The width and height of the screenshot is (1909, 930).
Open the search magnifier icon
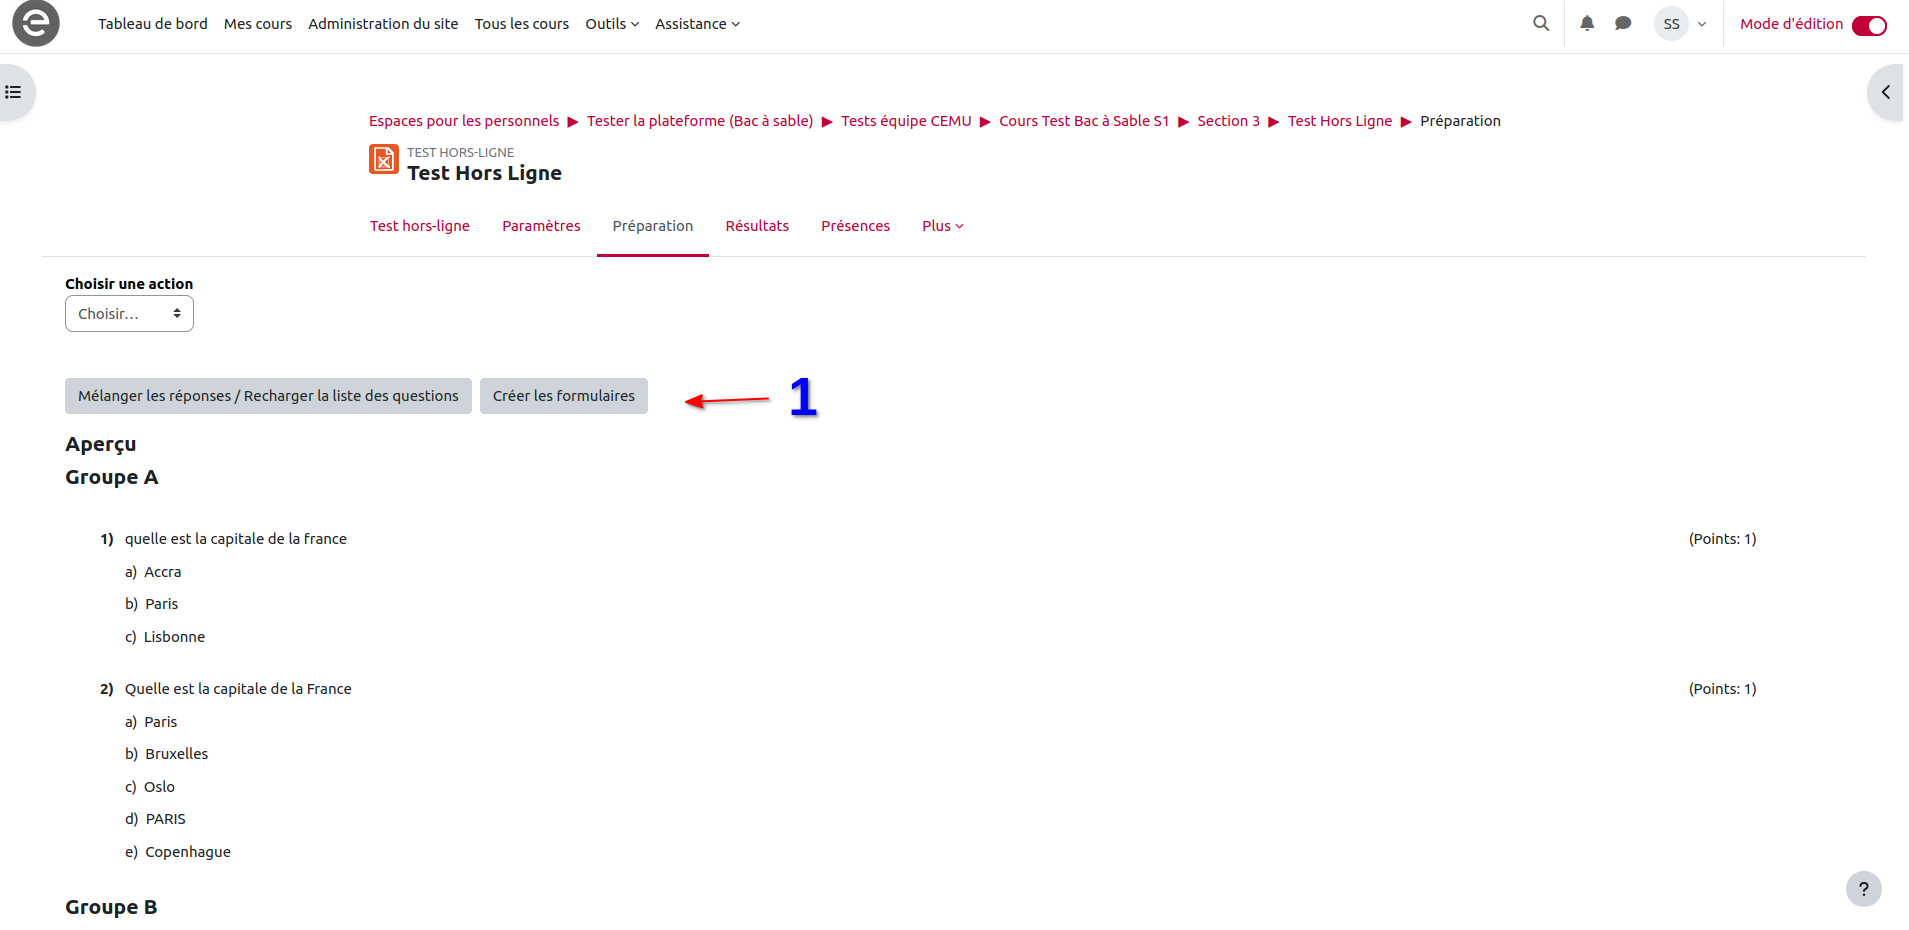[x=1541, y=23]
